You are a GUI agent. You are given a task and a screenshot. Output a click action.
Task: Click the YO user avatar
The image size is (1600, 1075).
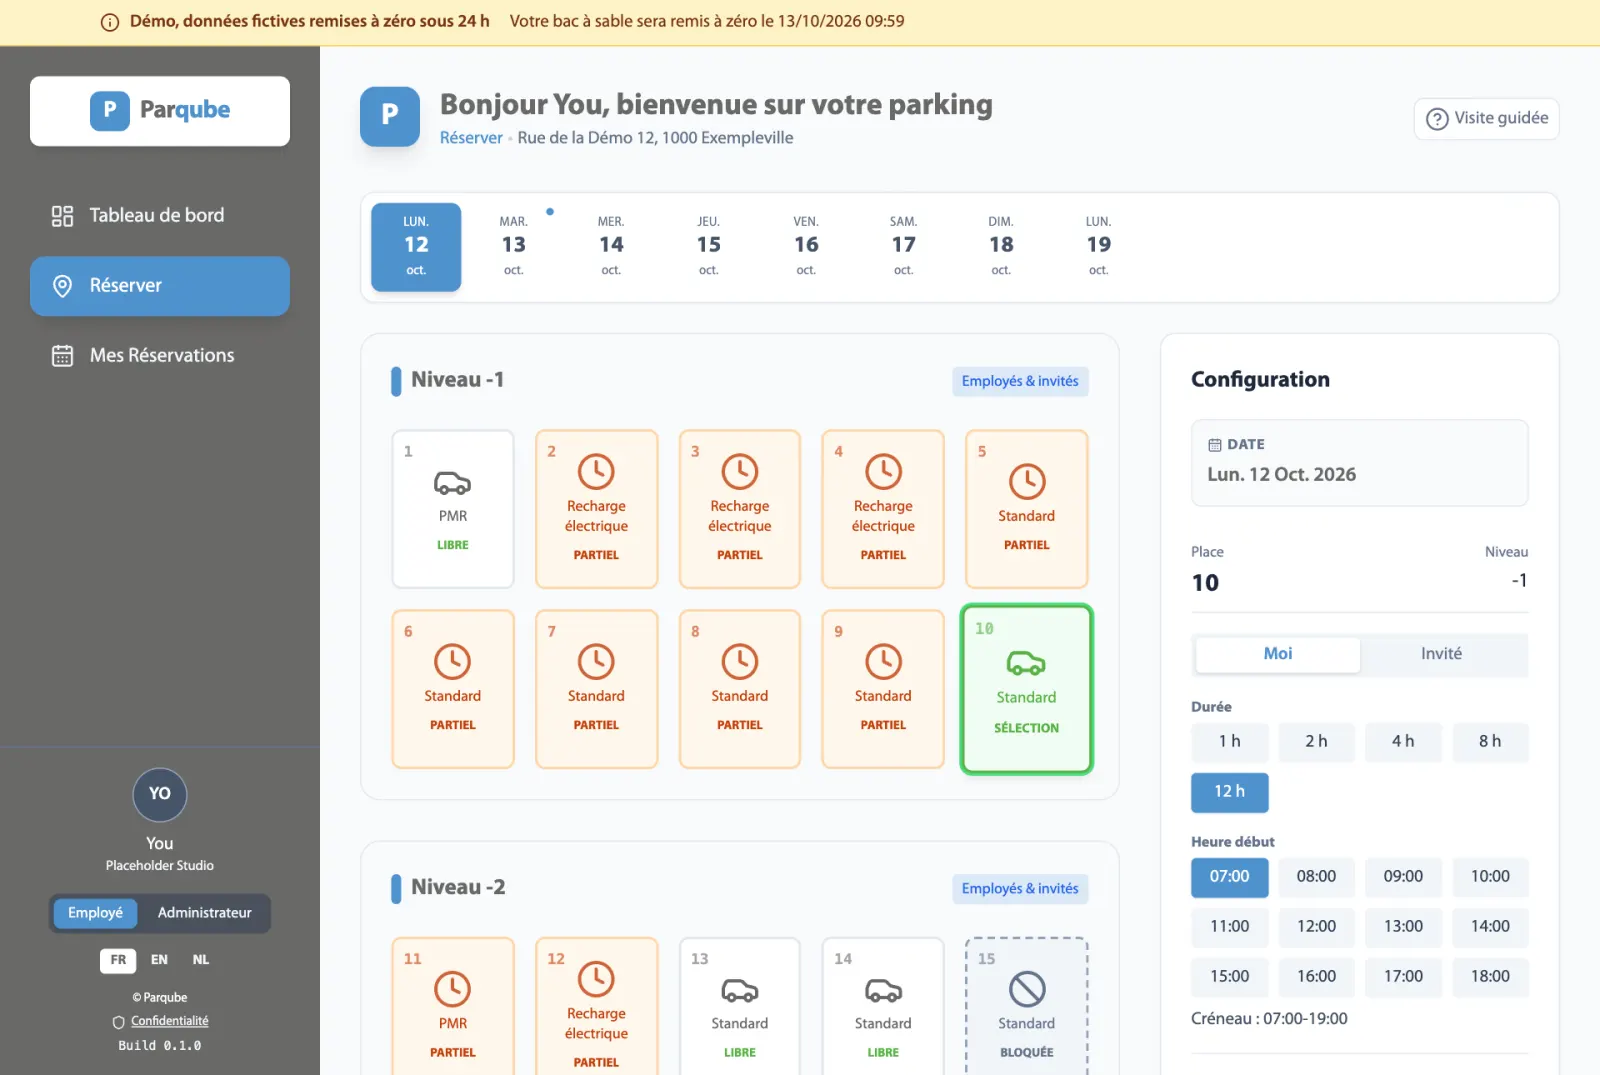pyautogui.click(x=160, y=794)
